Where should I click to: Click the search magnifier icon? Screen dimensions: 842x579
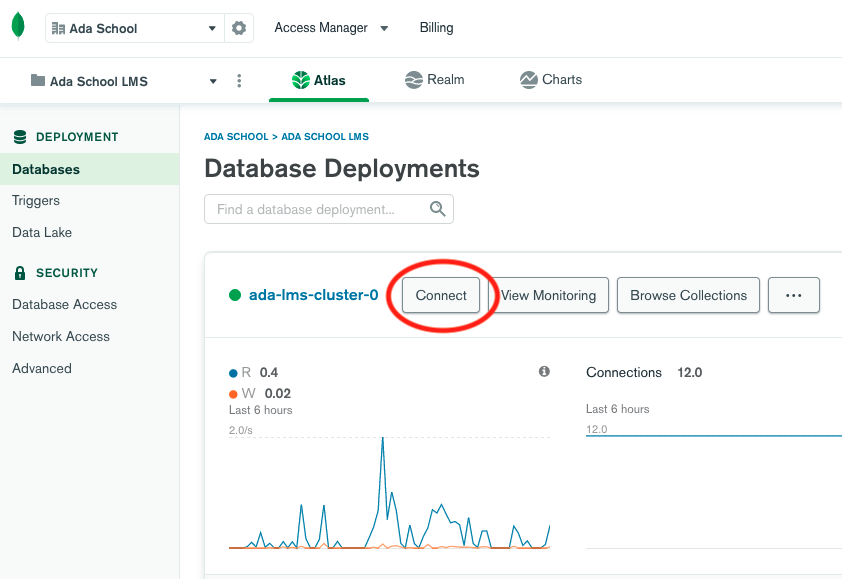click(x=438, y=208)
